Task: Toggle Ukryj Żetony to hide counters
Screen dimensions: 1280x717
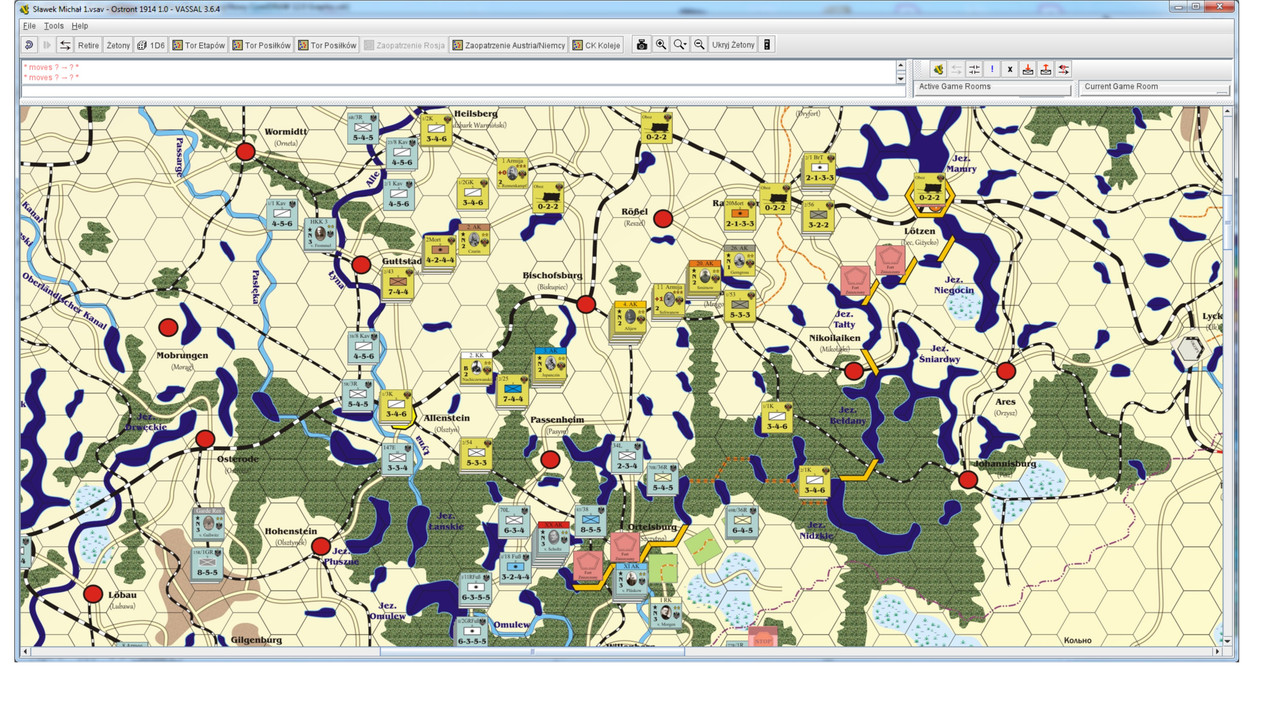Action: [733, 45]
